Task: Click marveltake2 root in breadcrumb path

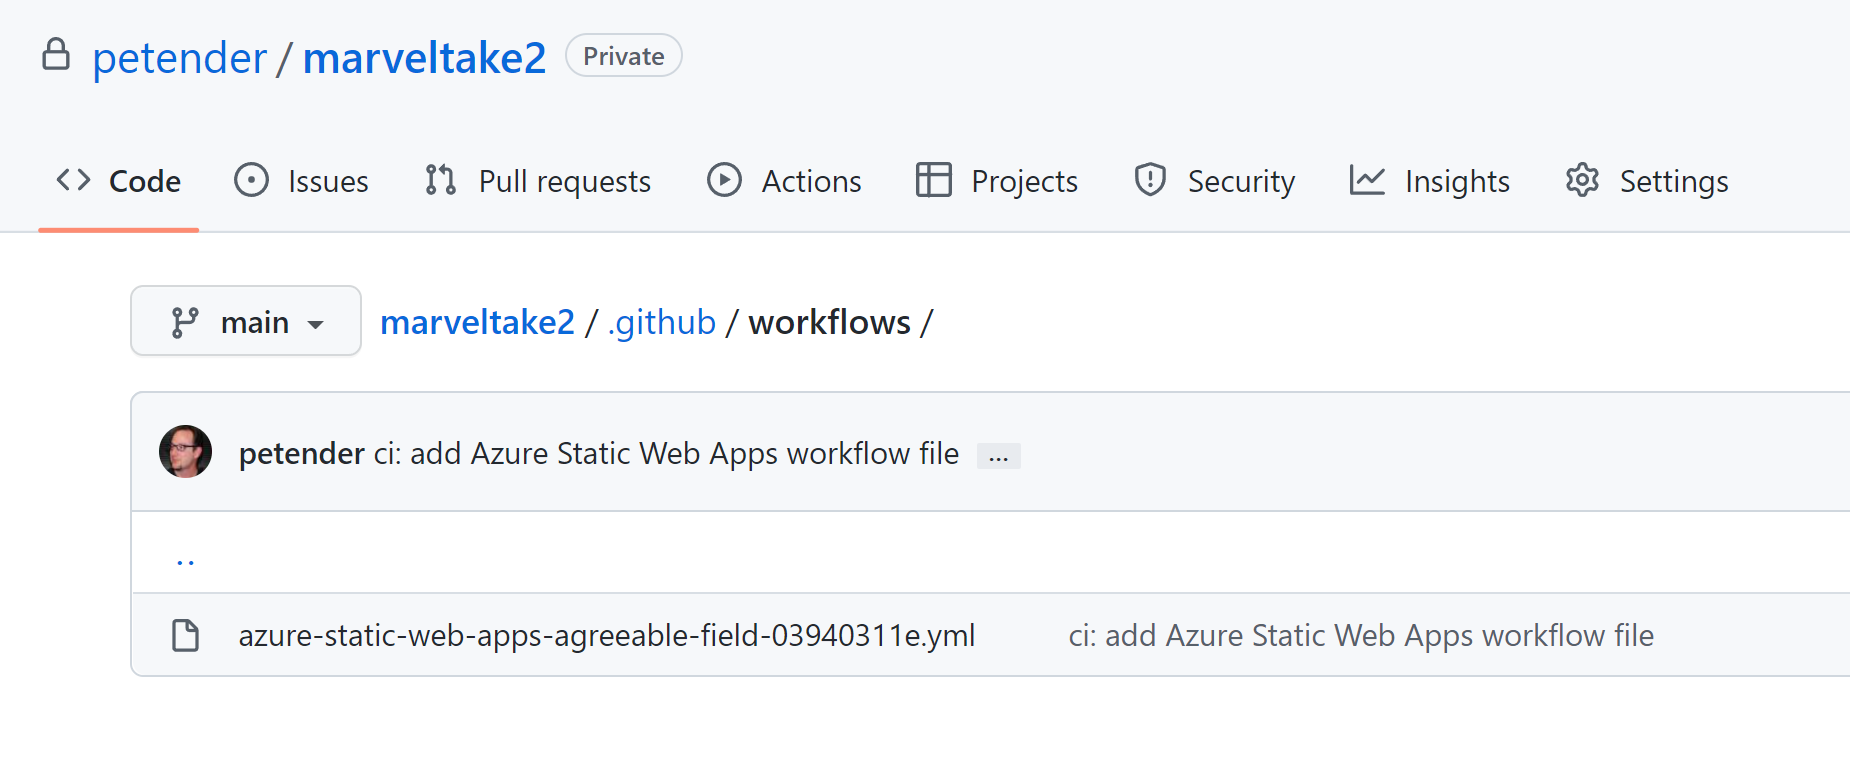Action: (477, 322)
